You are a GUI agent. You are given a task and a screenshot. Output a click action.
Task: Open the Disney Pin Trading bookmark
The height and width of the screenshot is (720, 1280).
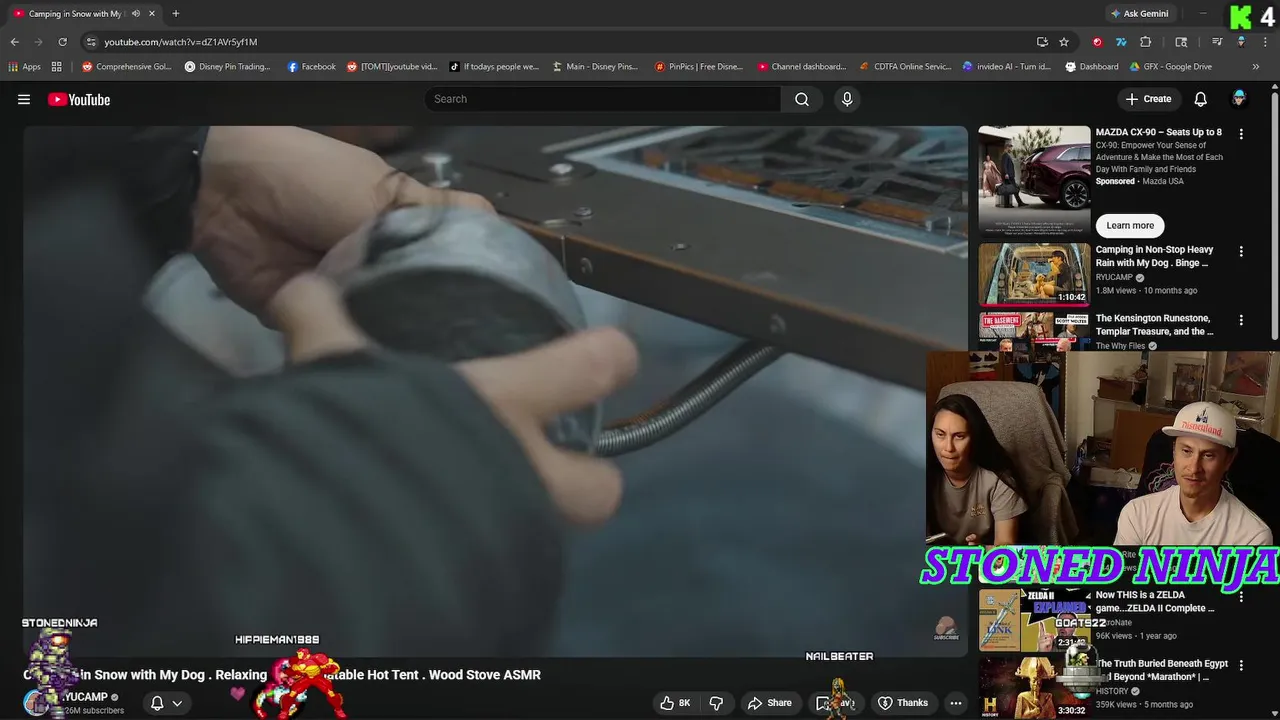click(x=228, y=67)
